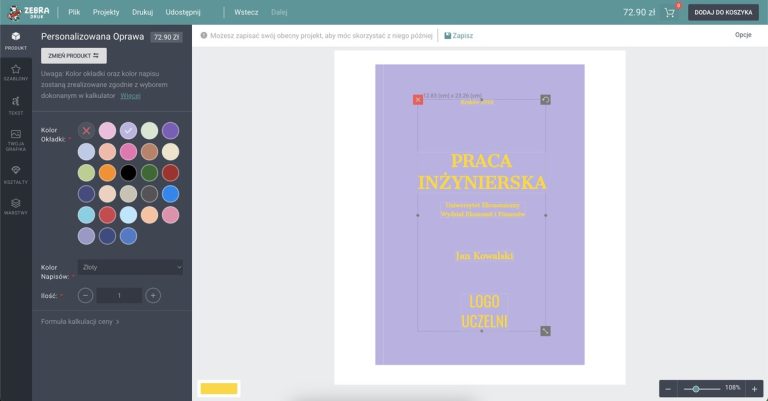Open the Warstwy layers panel
This screenshot has height=401, width=768.
click(15, 205)
